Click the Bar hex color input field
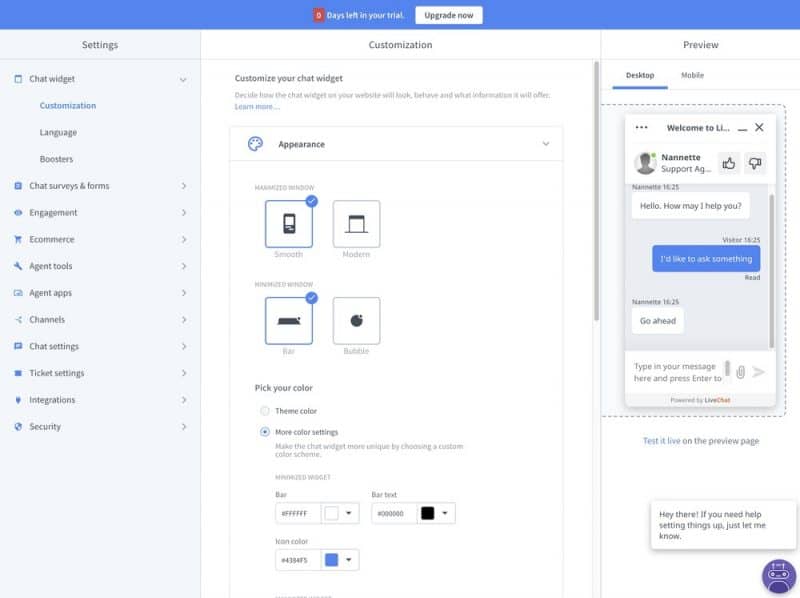This screenshot has height=598, width=800. click(297, 513)
